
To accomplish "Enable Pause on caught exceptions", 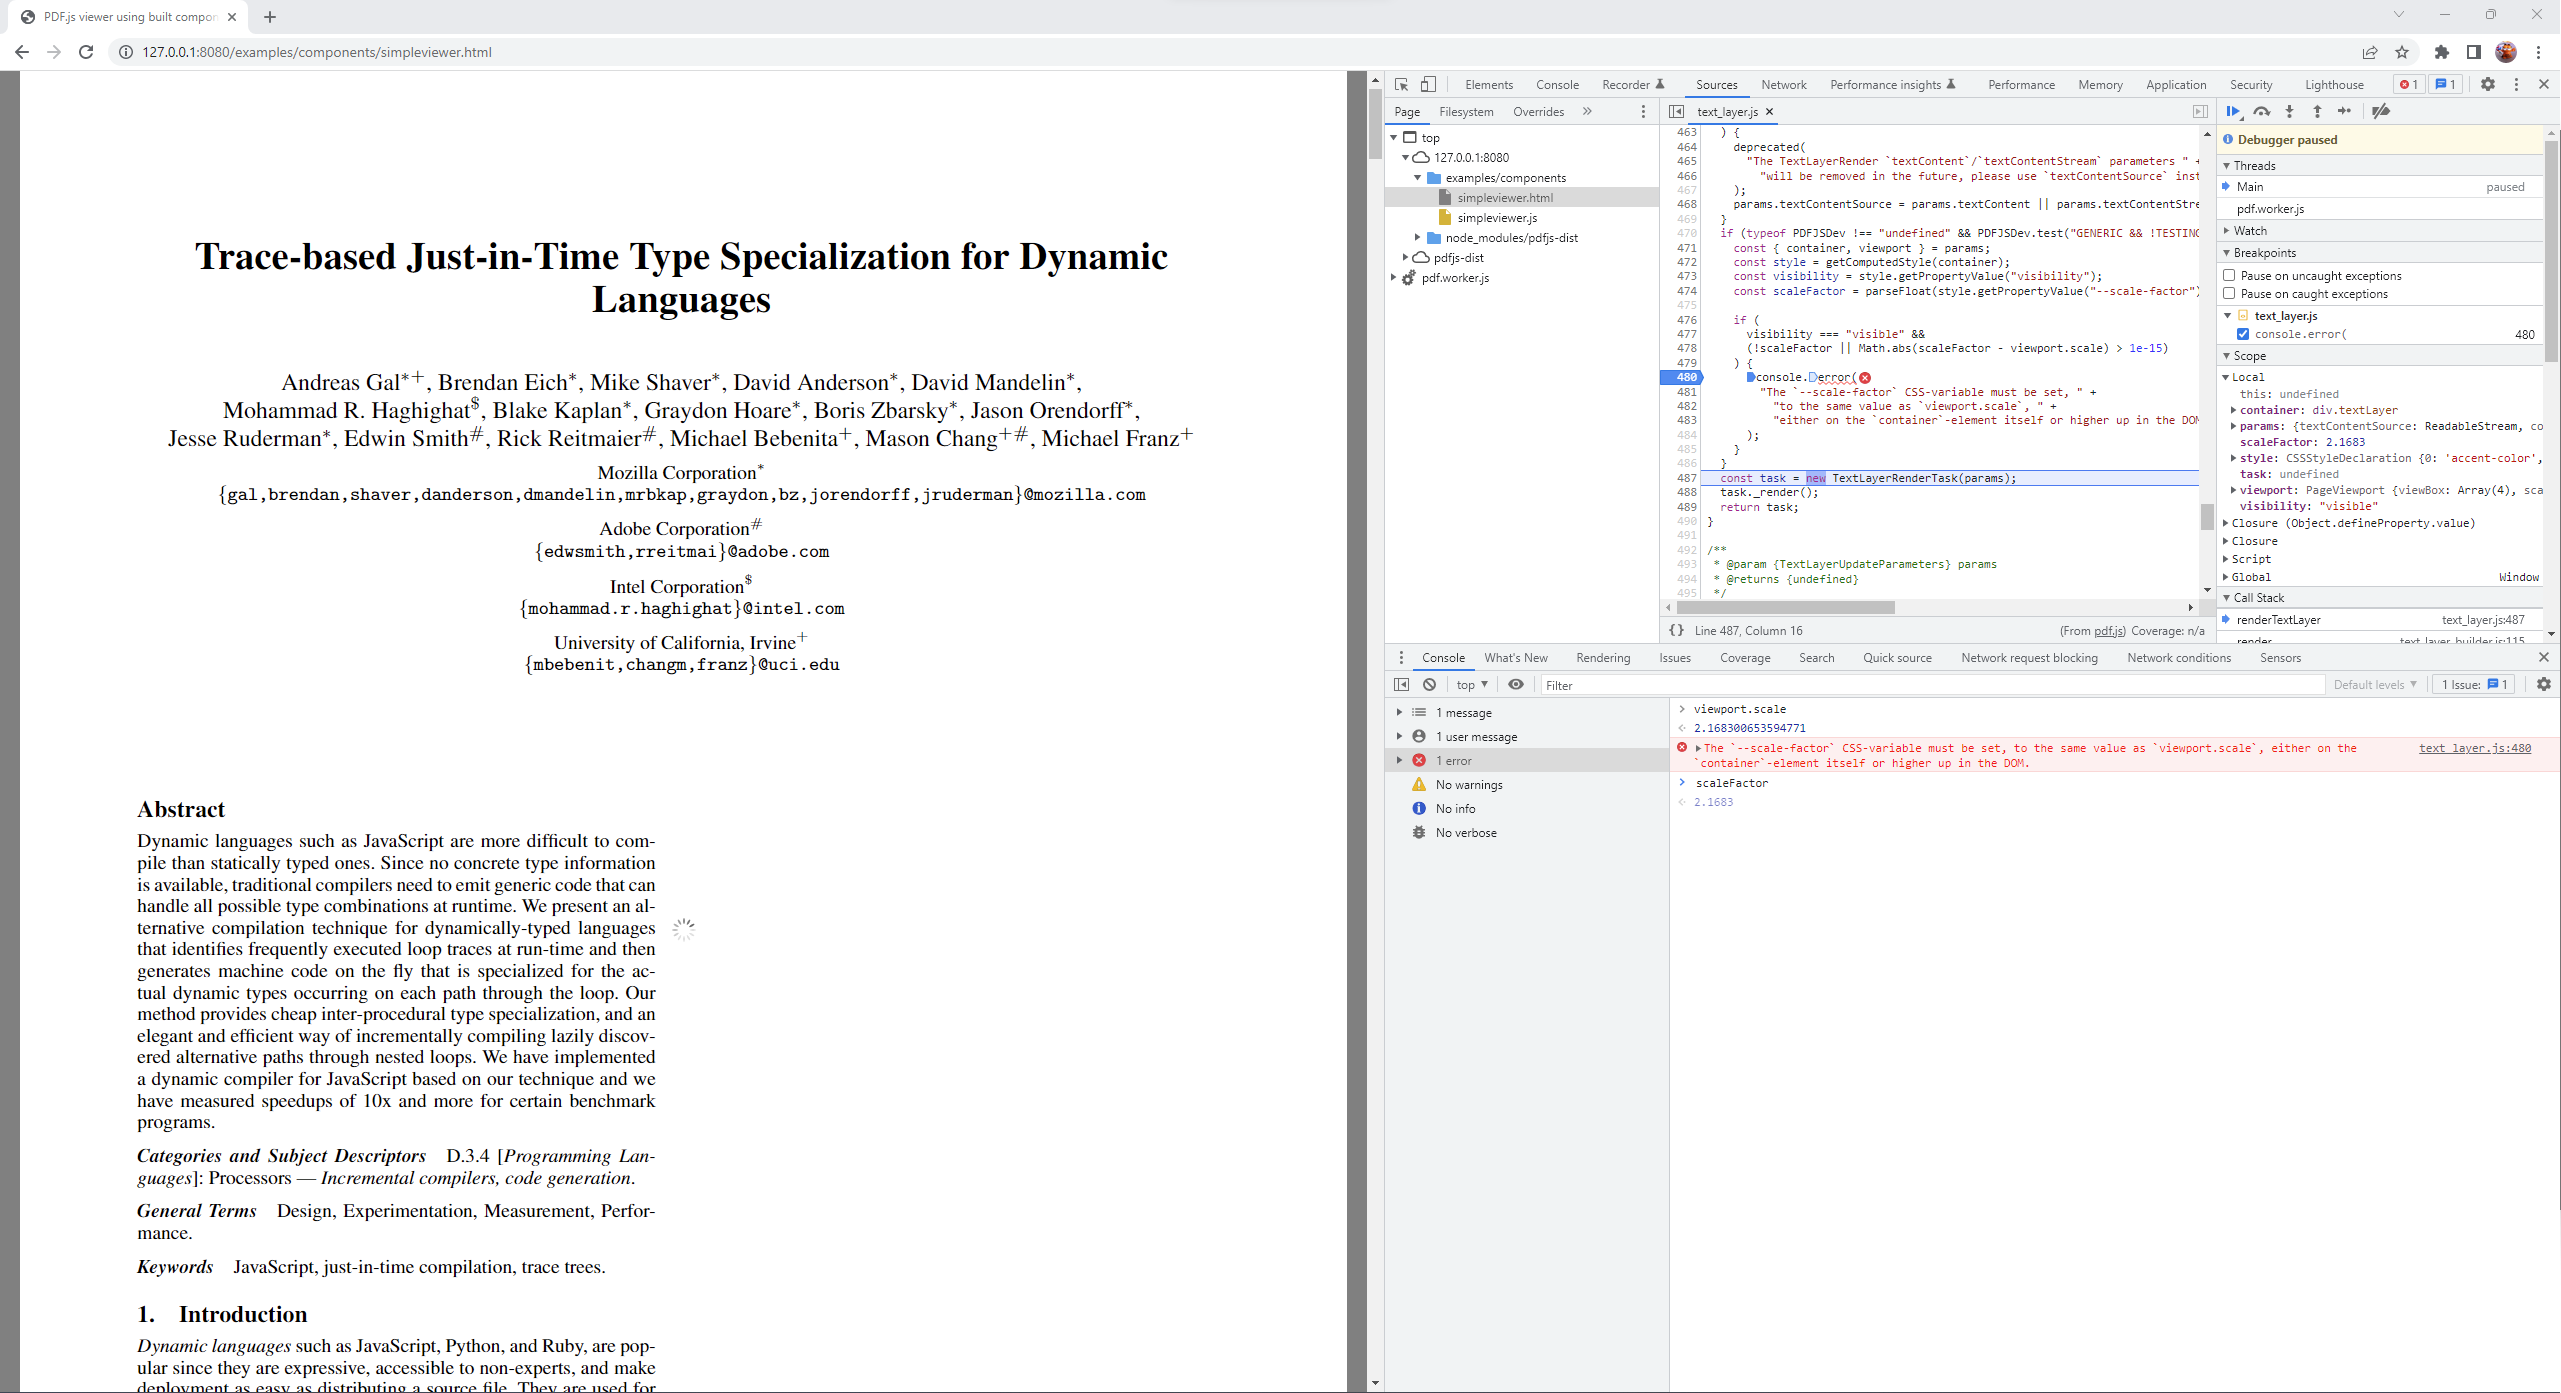I will click(2229, 293).
